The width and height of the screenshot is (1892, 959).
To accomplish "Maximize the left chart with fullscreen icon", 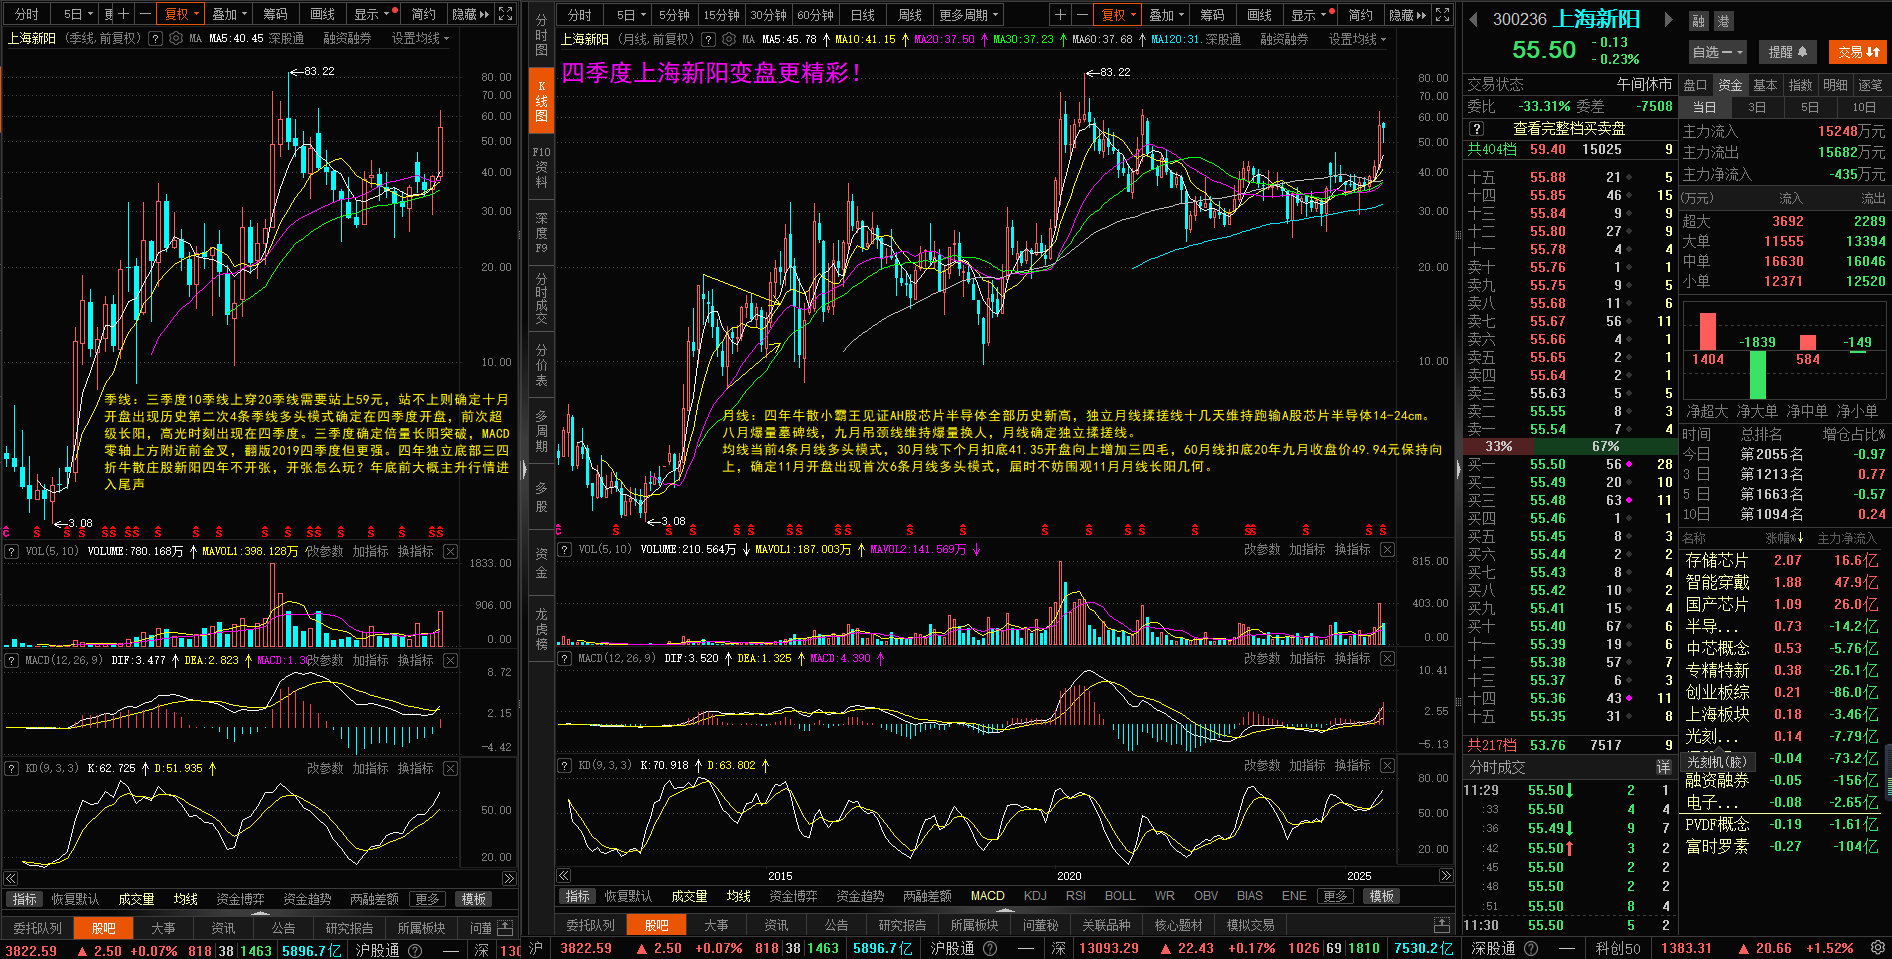I will coord(506,14).
